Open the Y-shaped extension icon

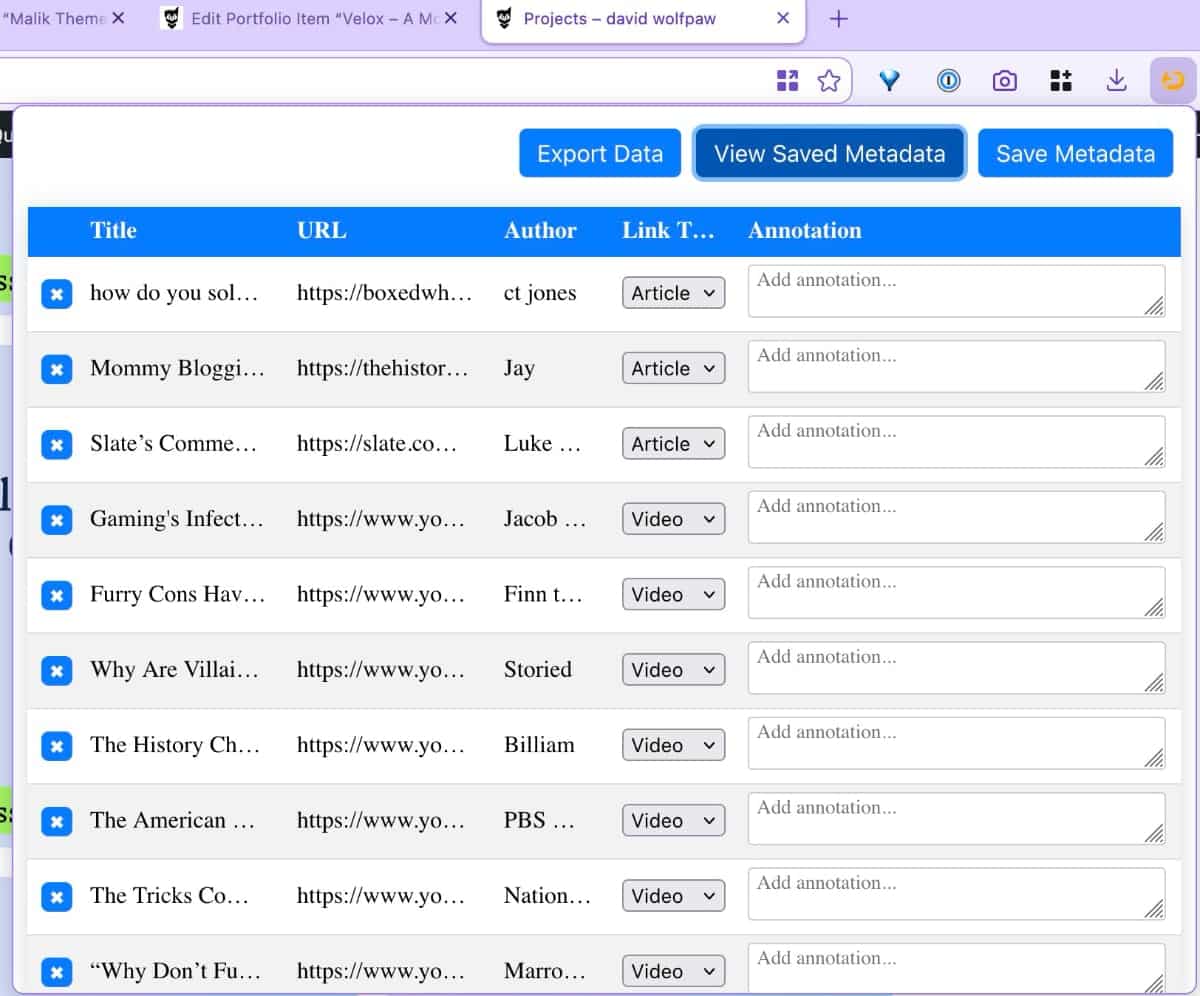(x=889, y=81)
